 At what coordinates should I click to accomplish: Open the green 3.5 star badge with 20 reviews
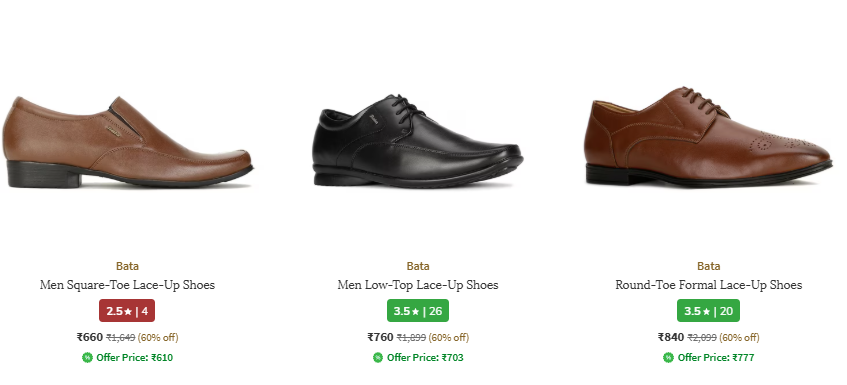708,311
